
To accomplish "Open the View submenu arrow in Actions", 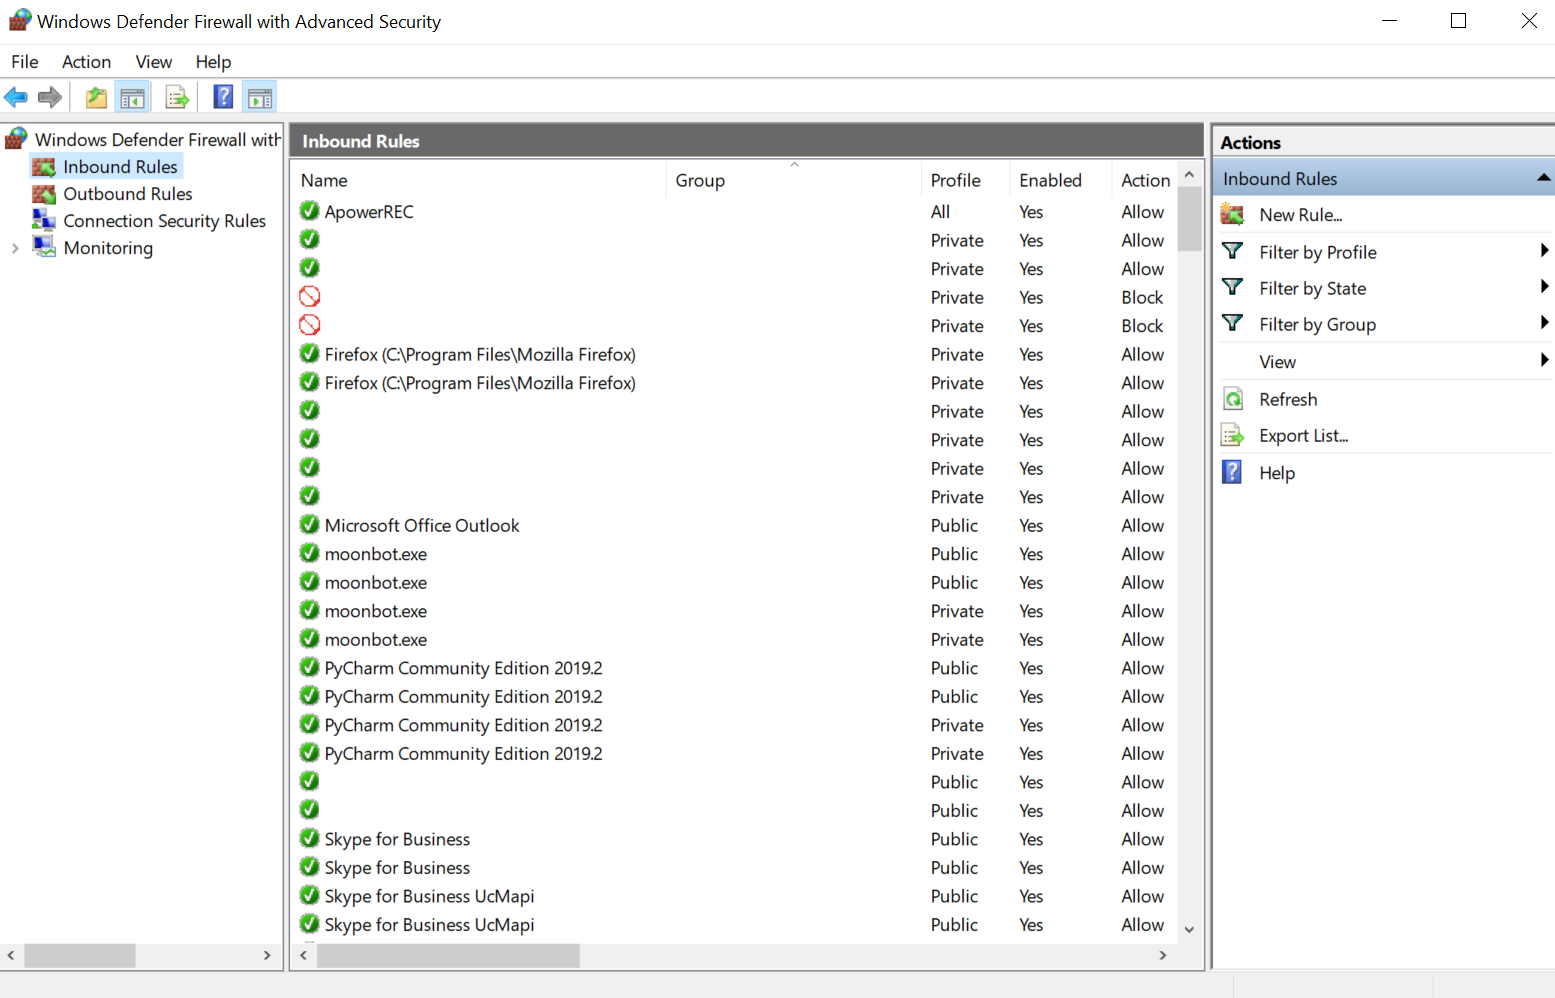I will click(1544, 360).
